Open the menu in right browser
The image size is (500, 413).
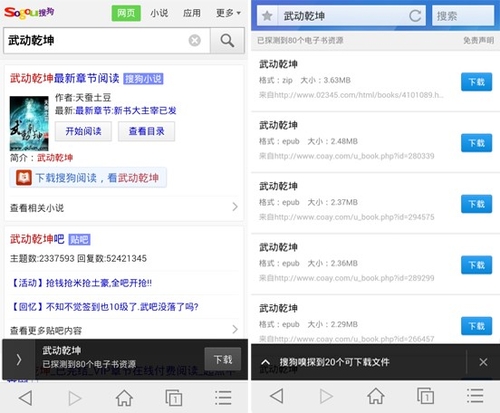pyautogui.click(x=475, y=396)
